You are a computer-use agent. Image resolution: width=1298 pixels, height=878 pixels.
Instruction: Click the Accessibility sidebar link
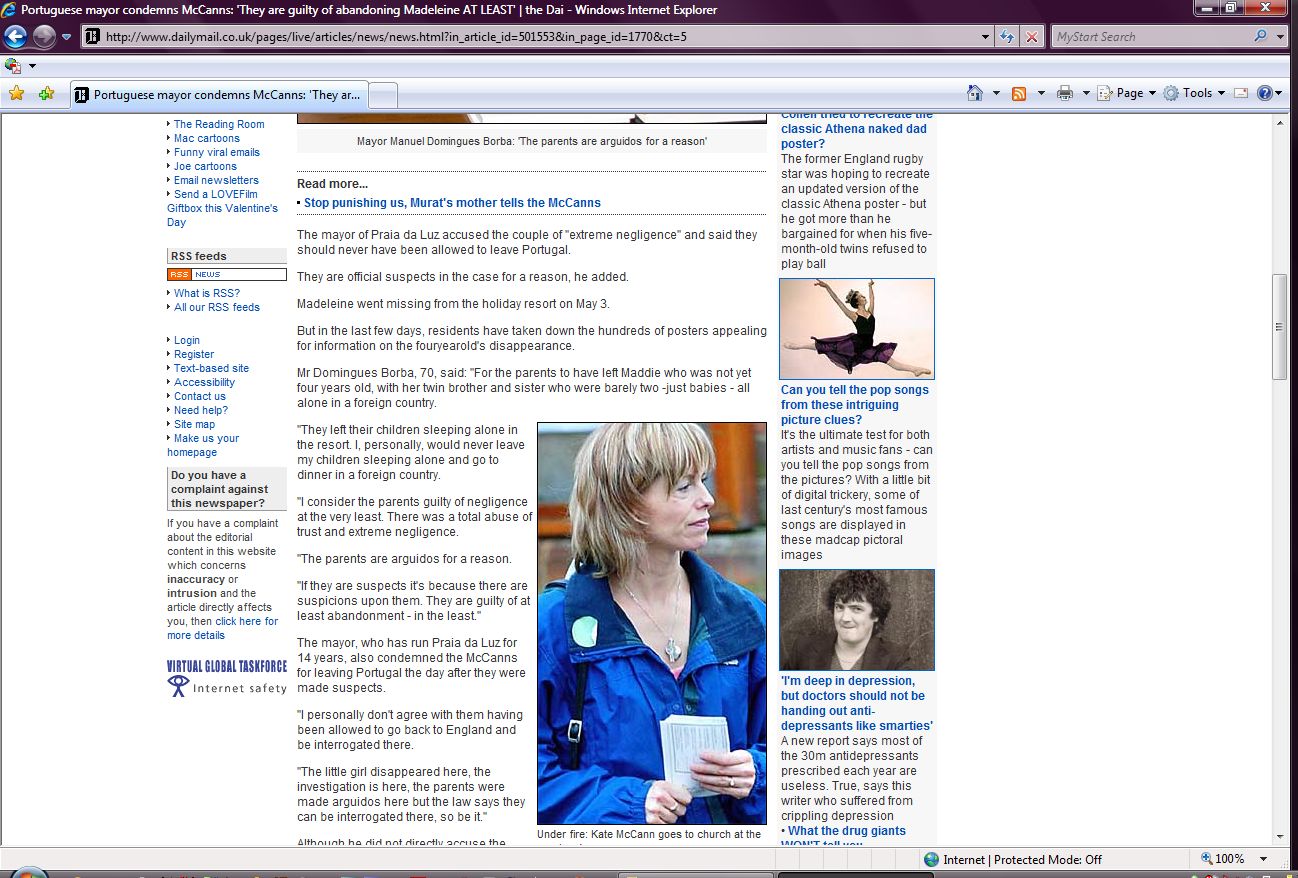tap(204, 382)
